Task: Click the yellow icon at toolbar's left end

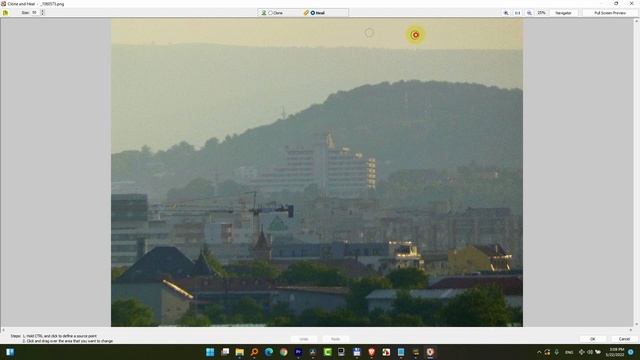Action: (5, 13)
